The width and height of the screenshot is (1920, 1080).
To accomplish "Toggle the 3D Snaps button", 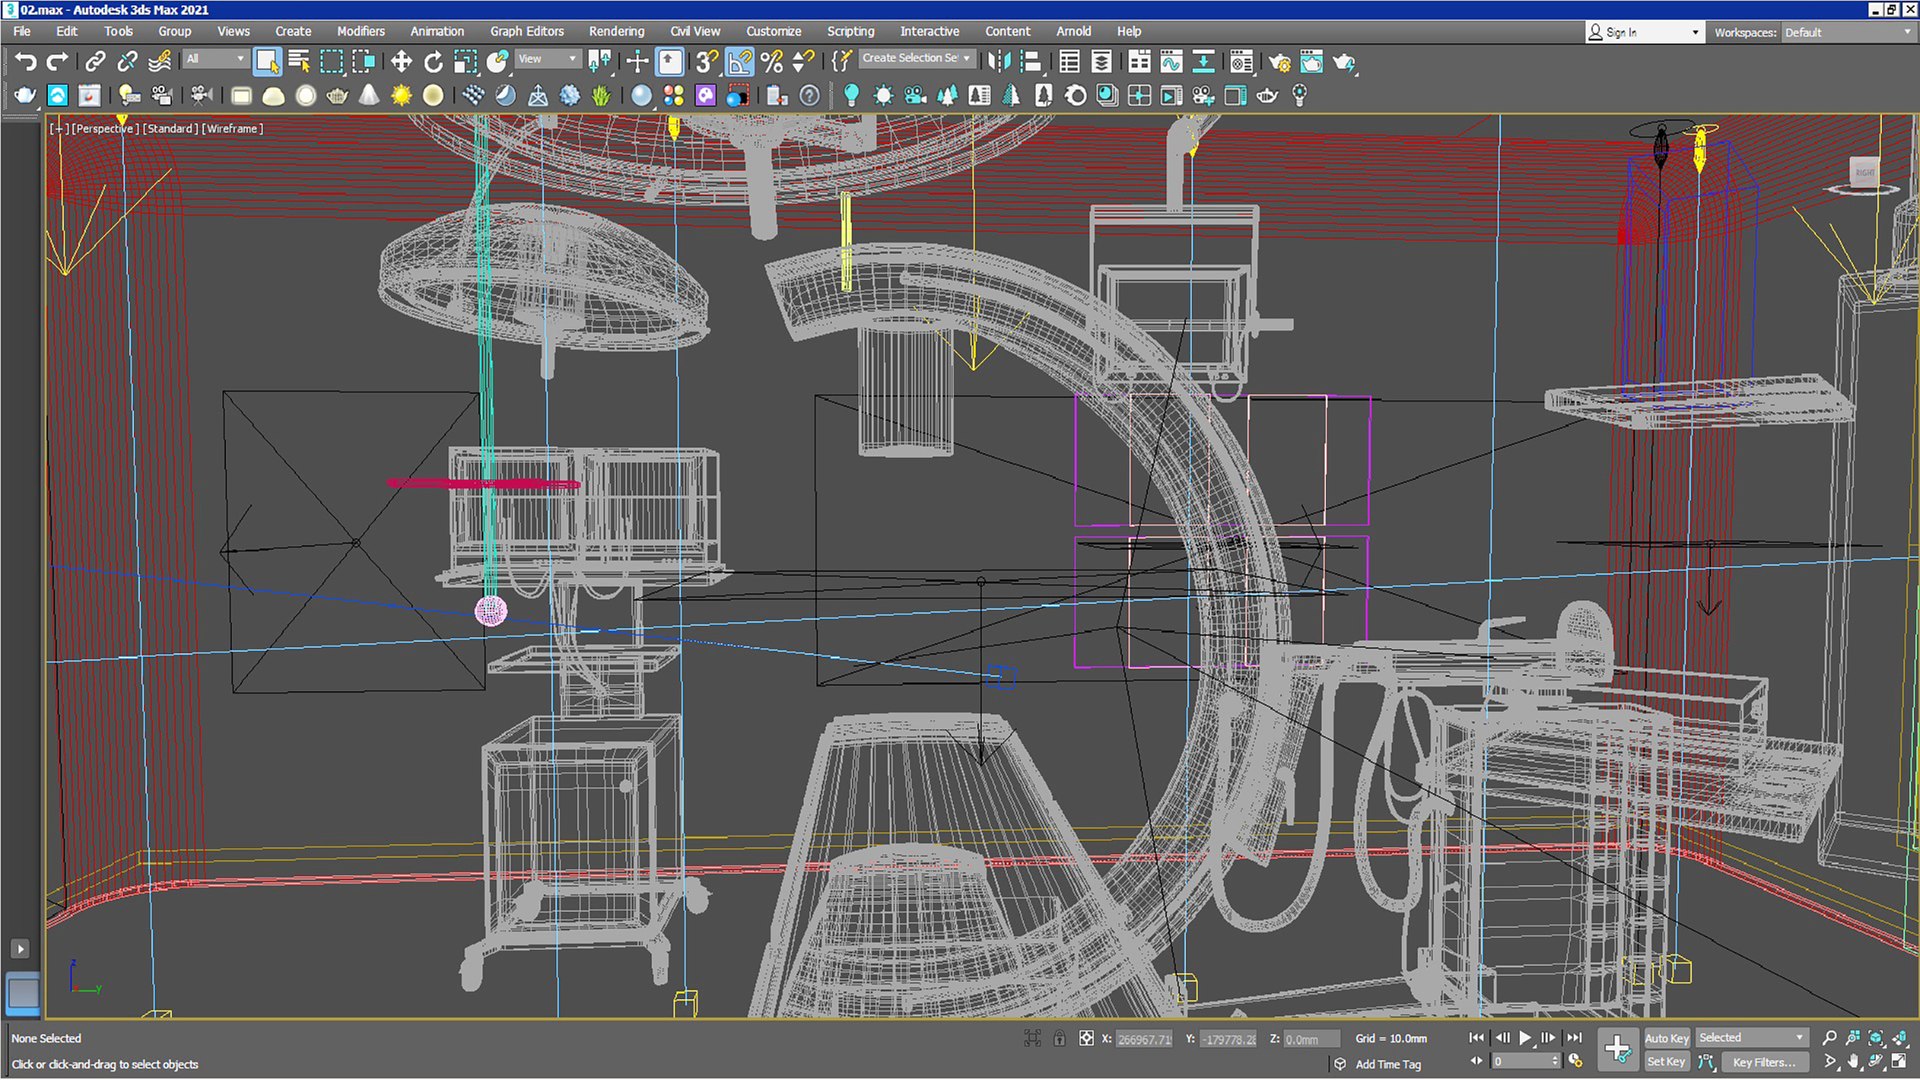I will (707, 62).
